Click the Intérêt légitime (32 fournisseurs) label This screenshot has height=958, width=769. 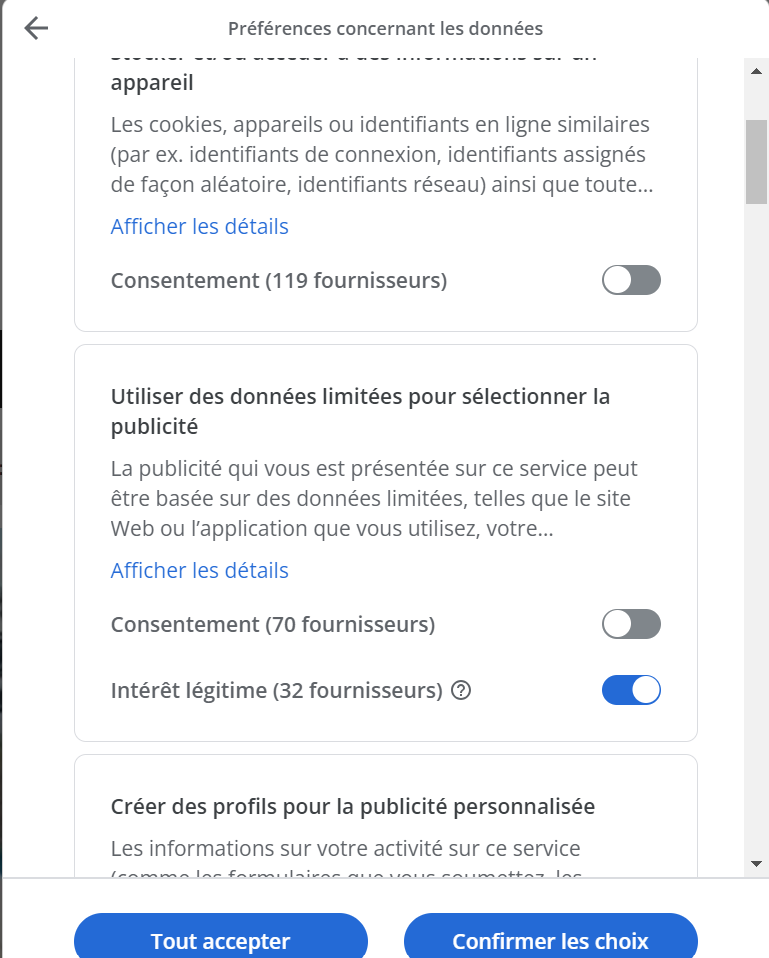click(276, 690)
